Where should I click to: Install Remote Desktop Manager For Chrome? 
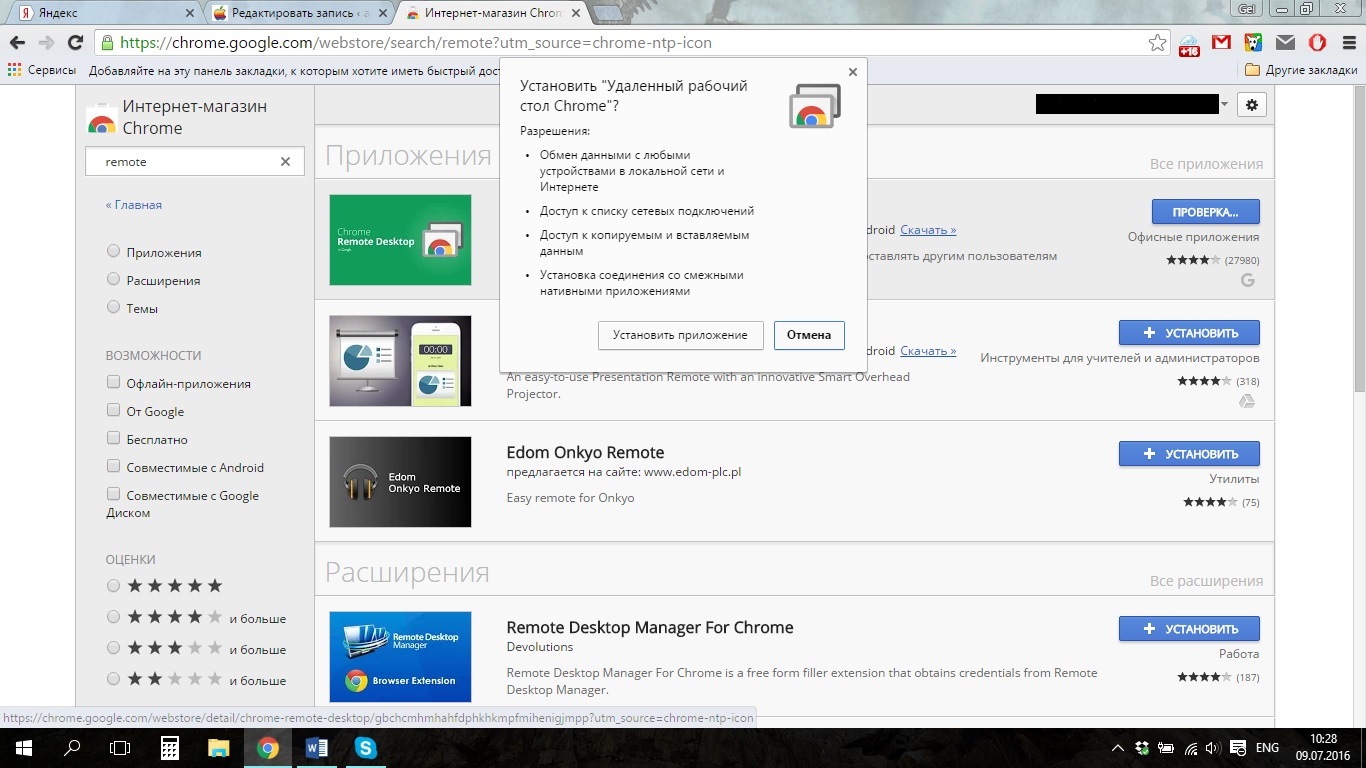pyautogui.click(x=1189, y=629)
